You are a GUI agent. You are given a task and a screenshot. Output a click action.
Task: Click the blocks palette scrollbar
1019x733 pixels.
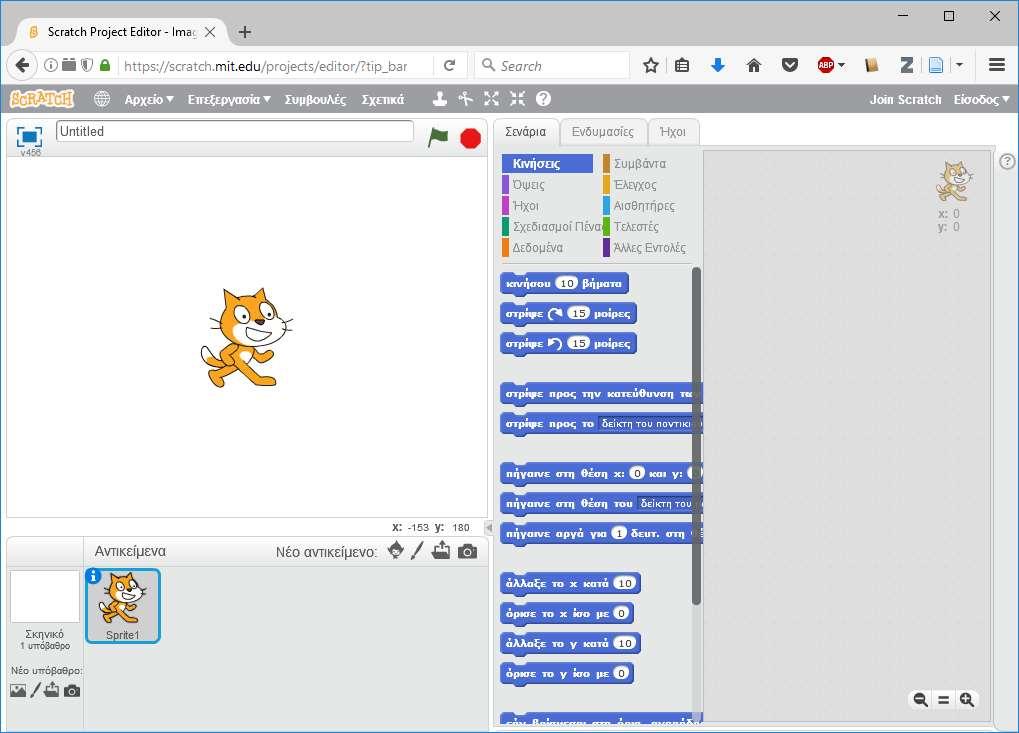[x=696, y=435]
